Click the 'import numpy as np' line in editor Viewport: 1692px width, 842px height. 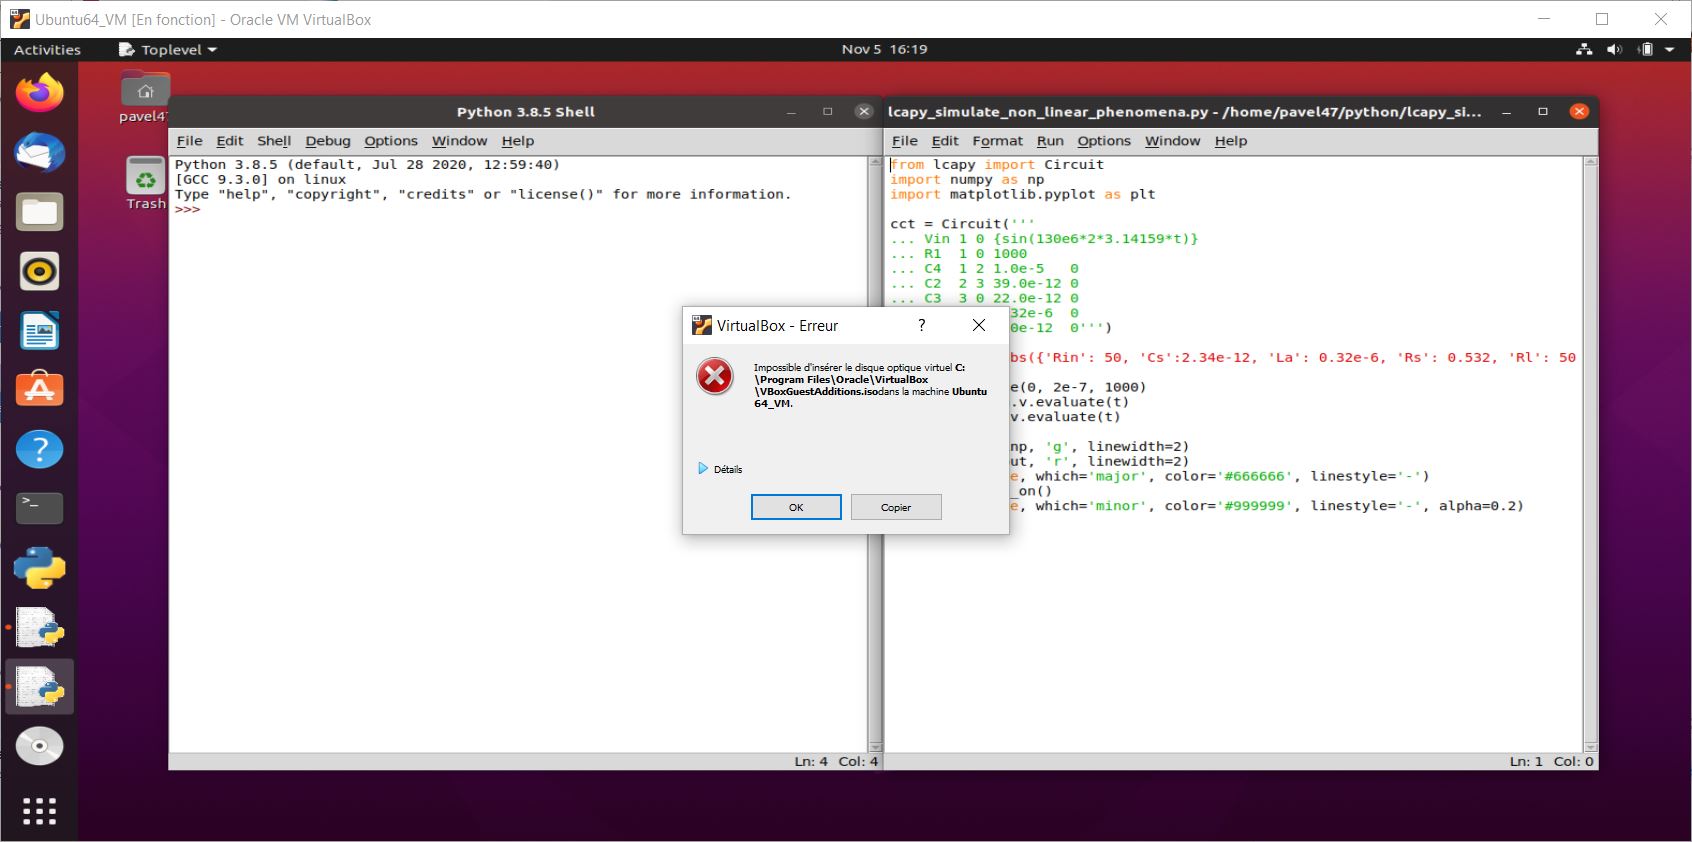pos(967,180)
